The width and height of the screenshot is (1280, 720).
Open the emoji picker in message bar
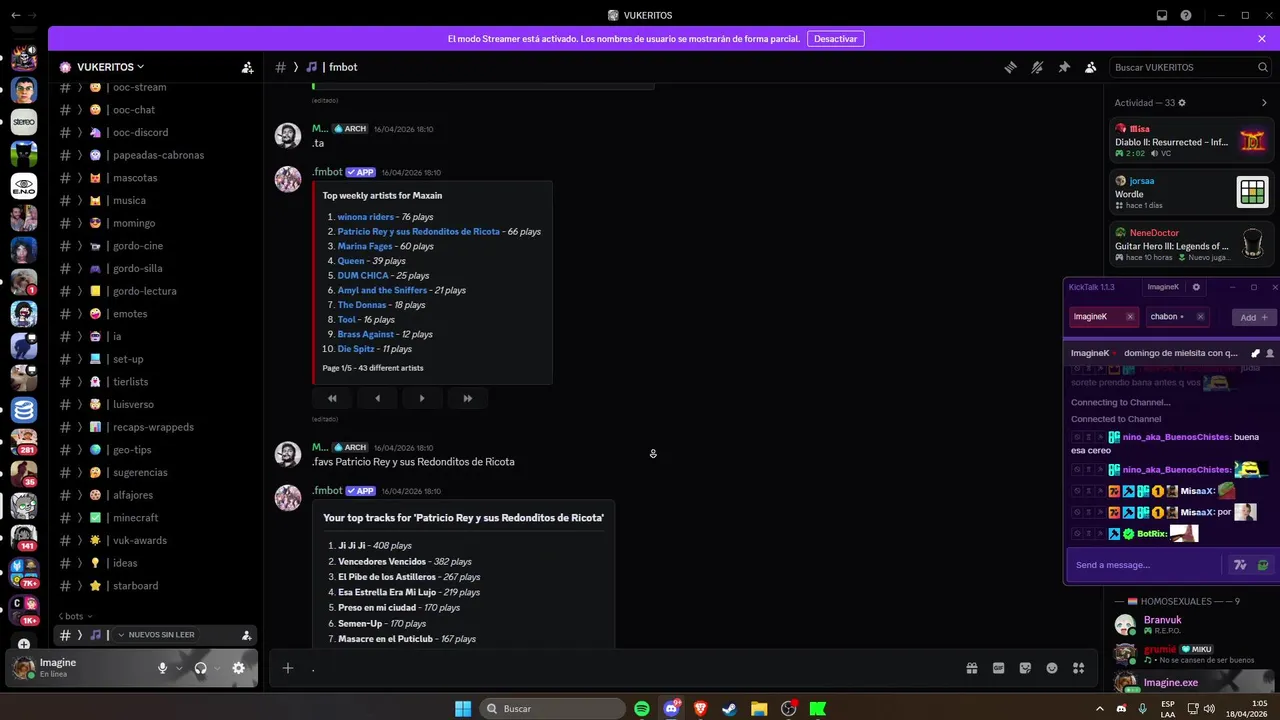(x=1052, y=668)
